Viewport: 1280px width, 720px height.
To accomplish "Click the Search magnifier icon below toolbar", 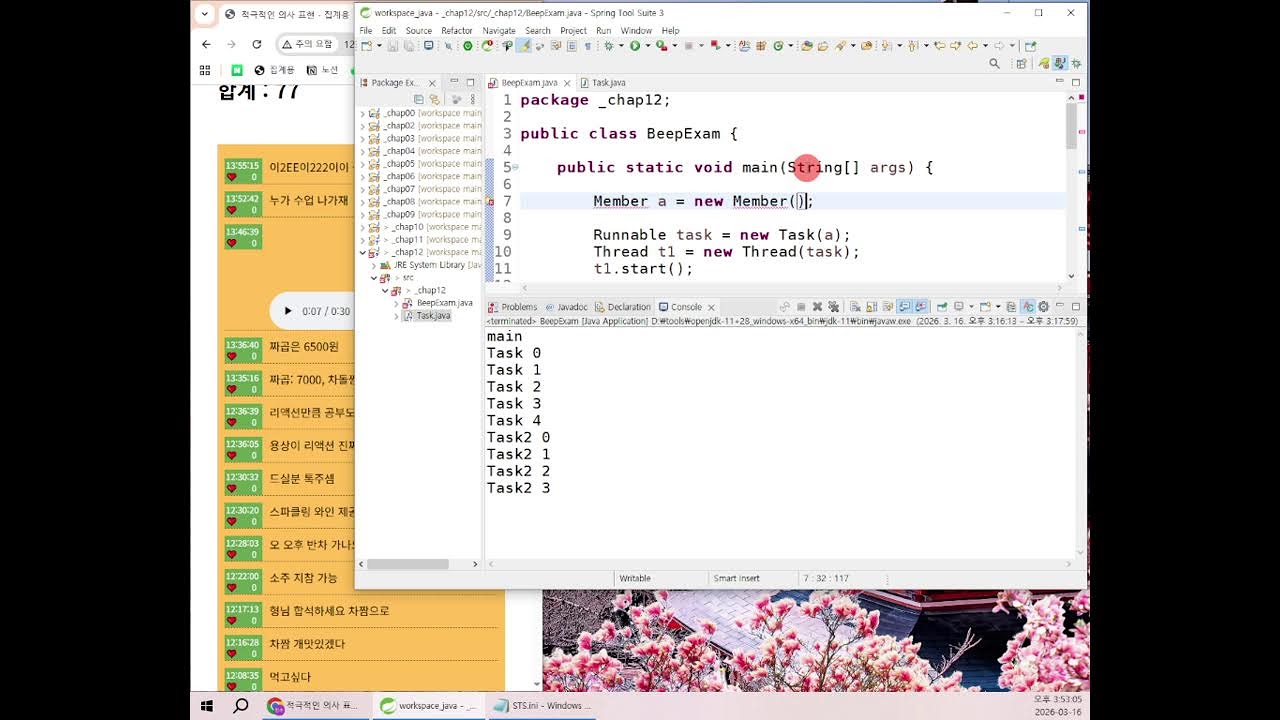I will pos(994,63).
